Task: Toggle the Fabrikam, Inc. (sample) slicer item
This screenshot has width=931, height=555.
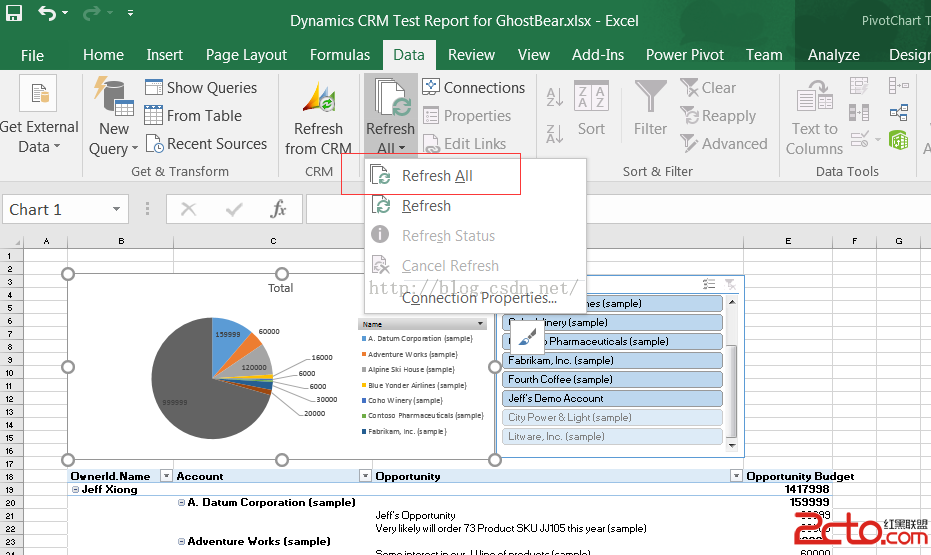Action: pos(612,360)
